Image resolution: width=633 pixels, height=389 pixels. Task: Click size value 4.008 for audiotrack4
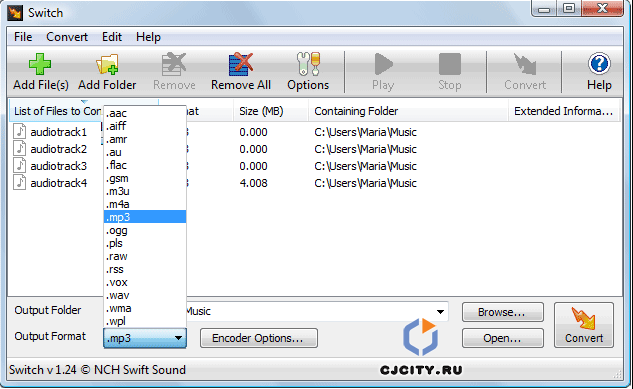[x=254, y=183]
